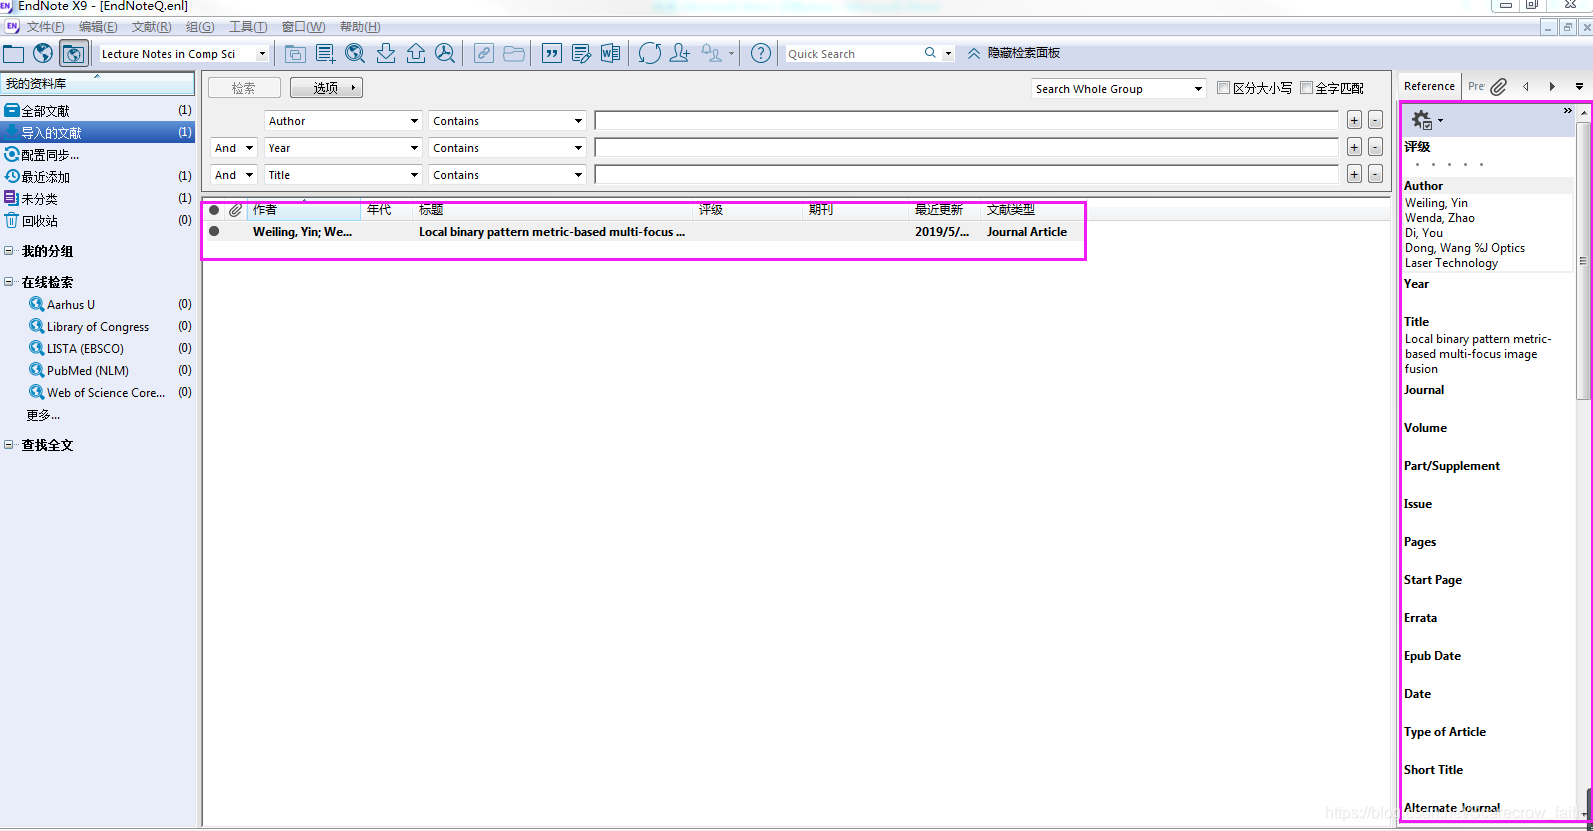Viewport: 1593px width, 831px height.
Task: Open the 文件(F) menu
Action: pos(45,27)
